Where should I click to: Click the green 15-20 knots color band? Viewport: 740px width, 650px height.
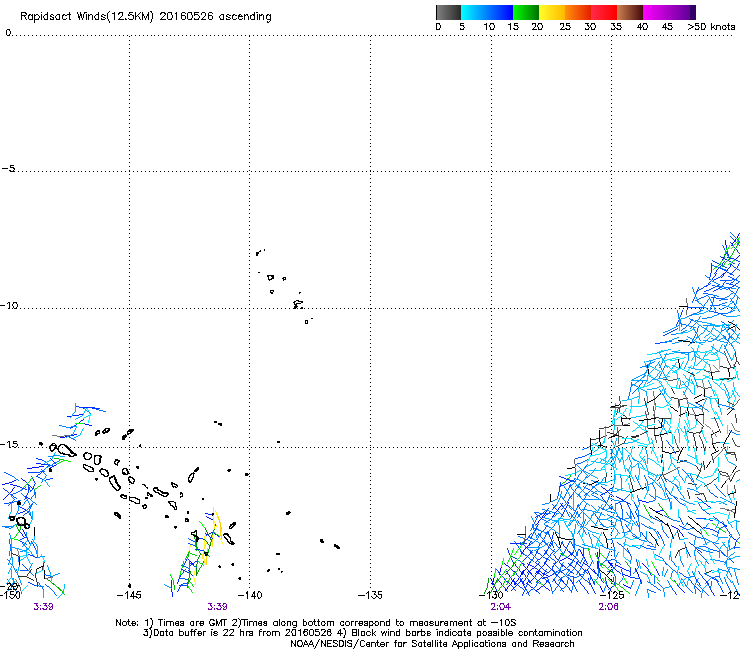coord(526,12)
